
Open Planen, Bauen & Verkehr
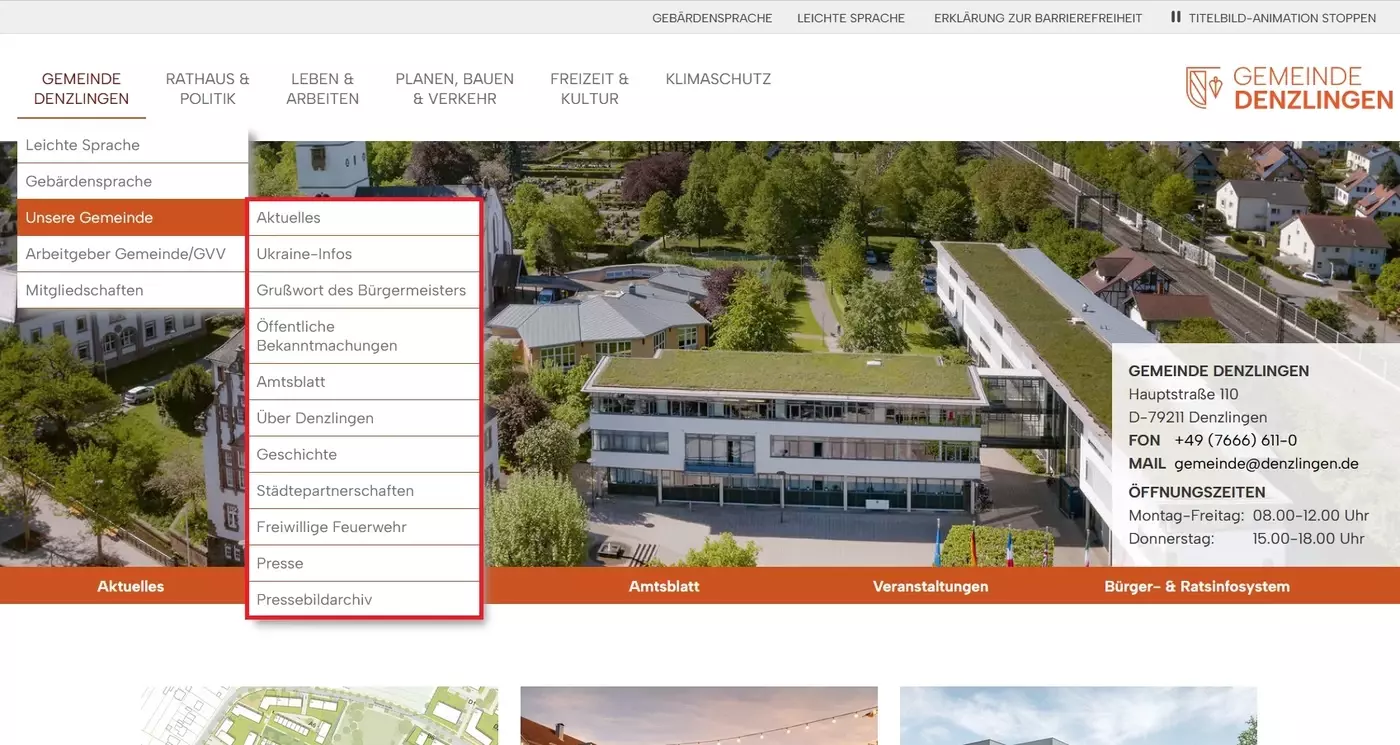[455, 88]
